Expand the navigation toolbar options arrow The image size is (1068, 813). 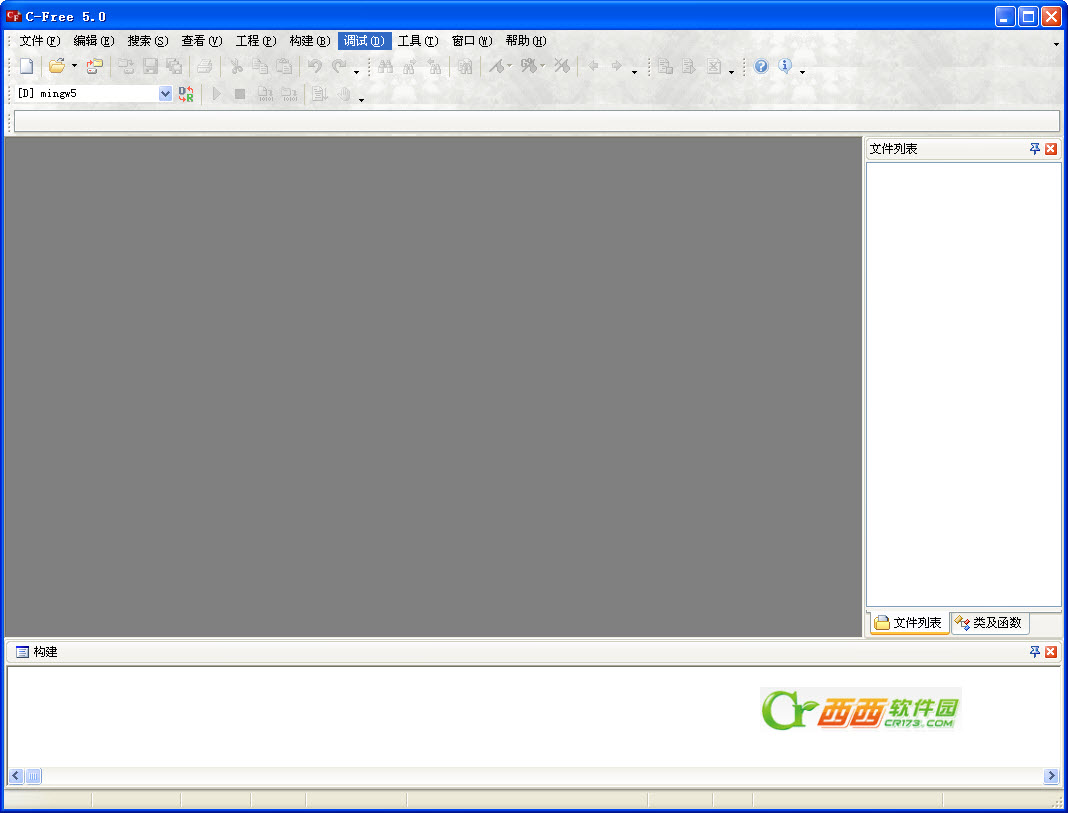pos(635,71)
